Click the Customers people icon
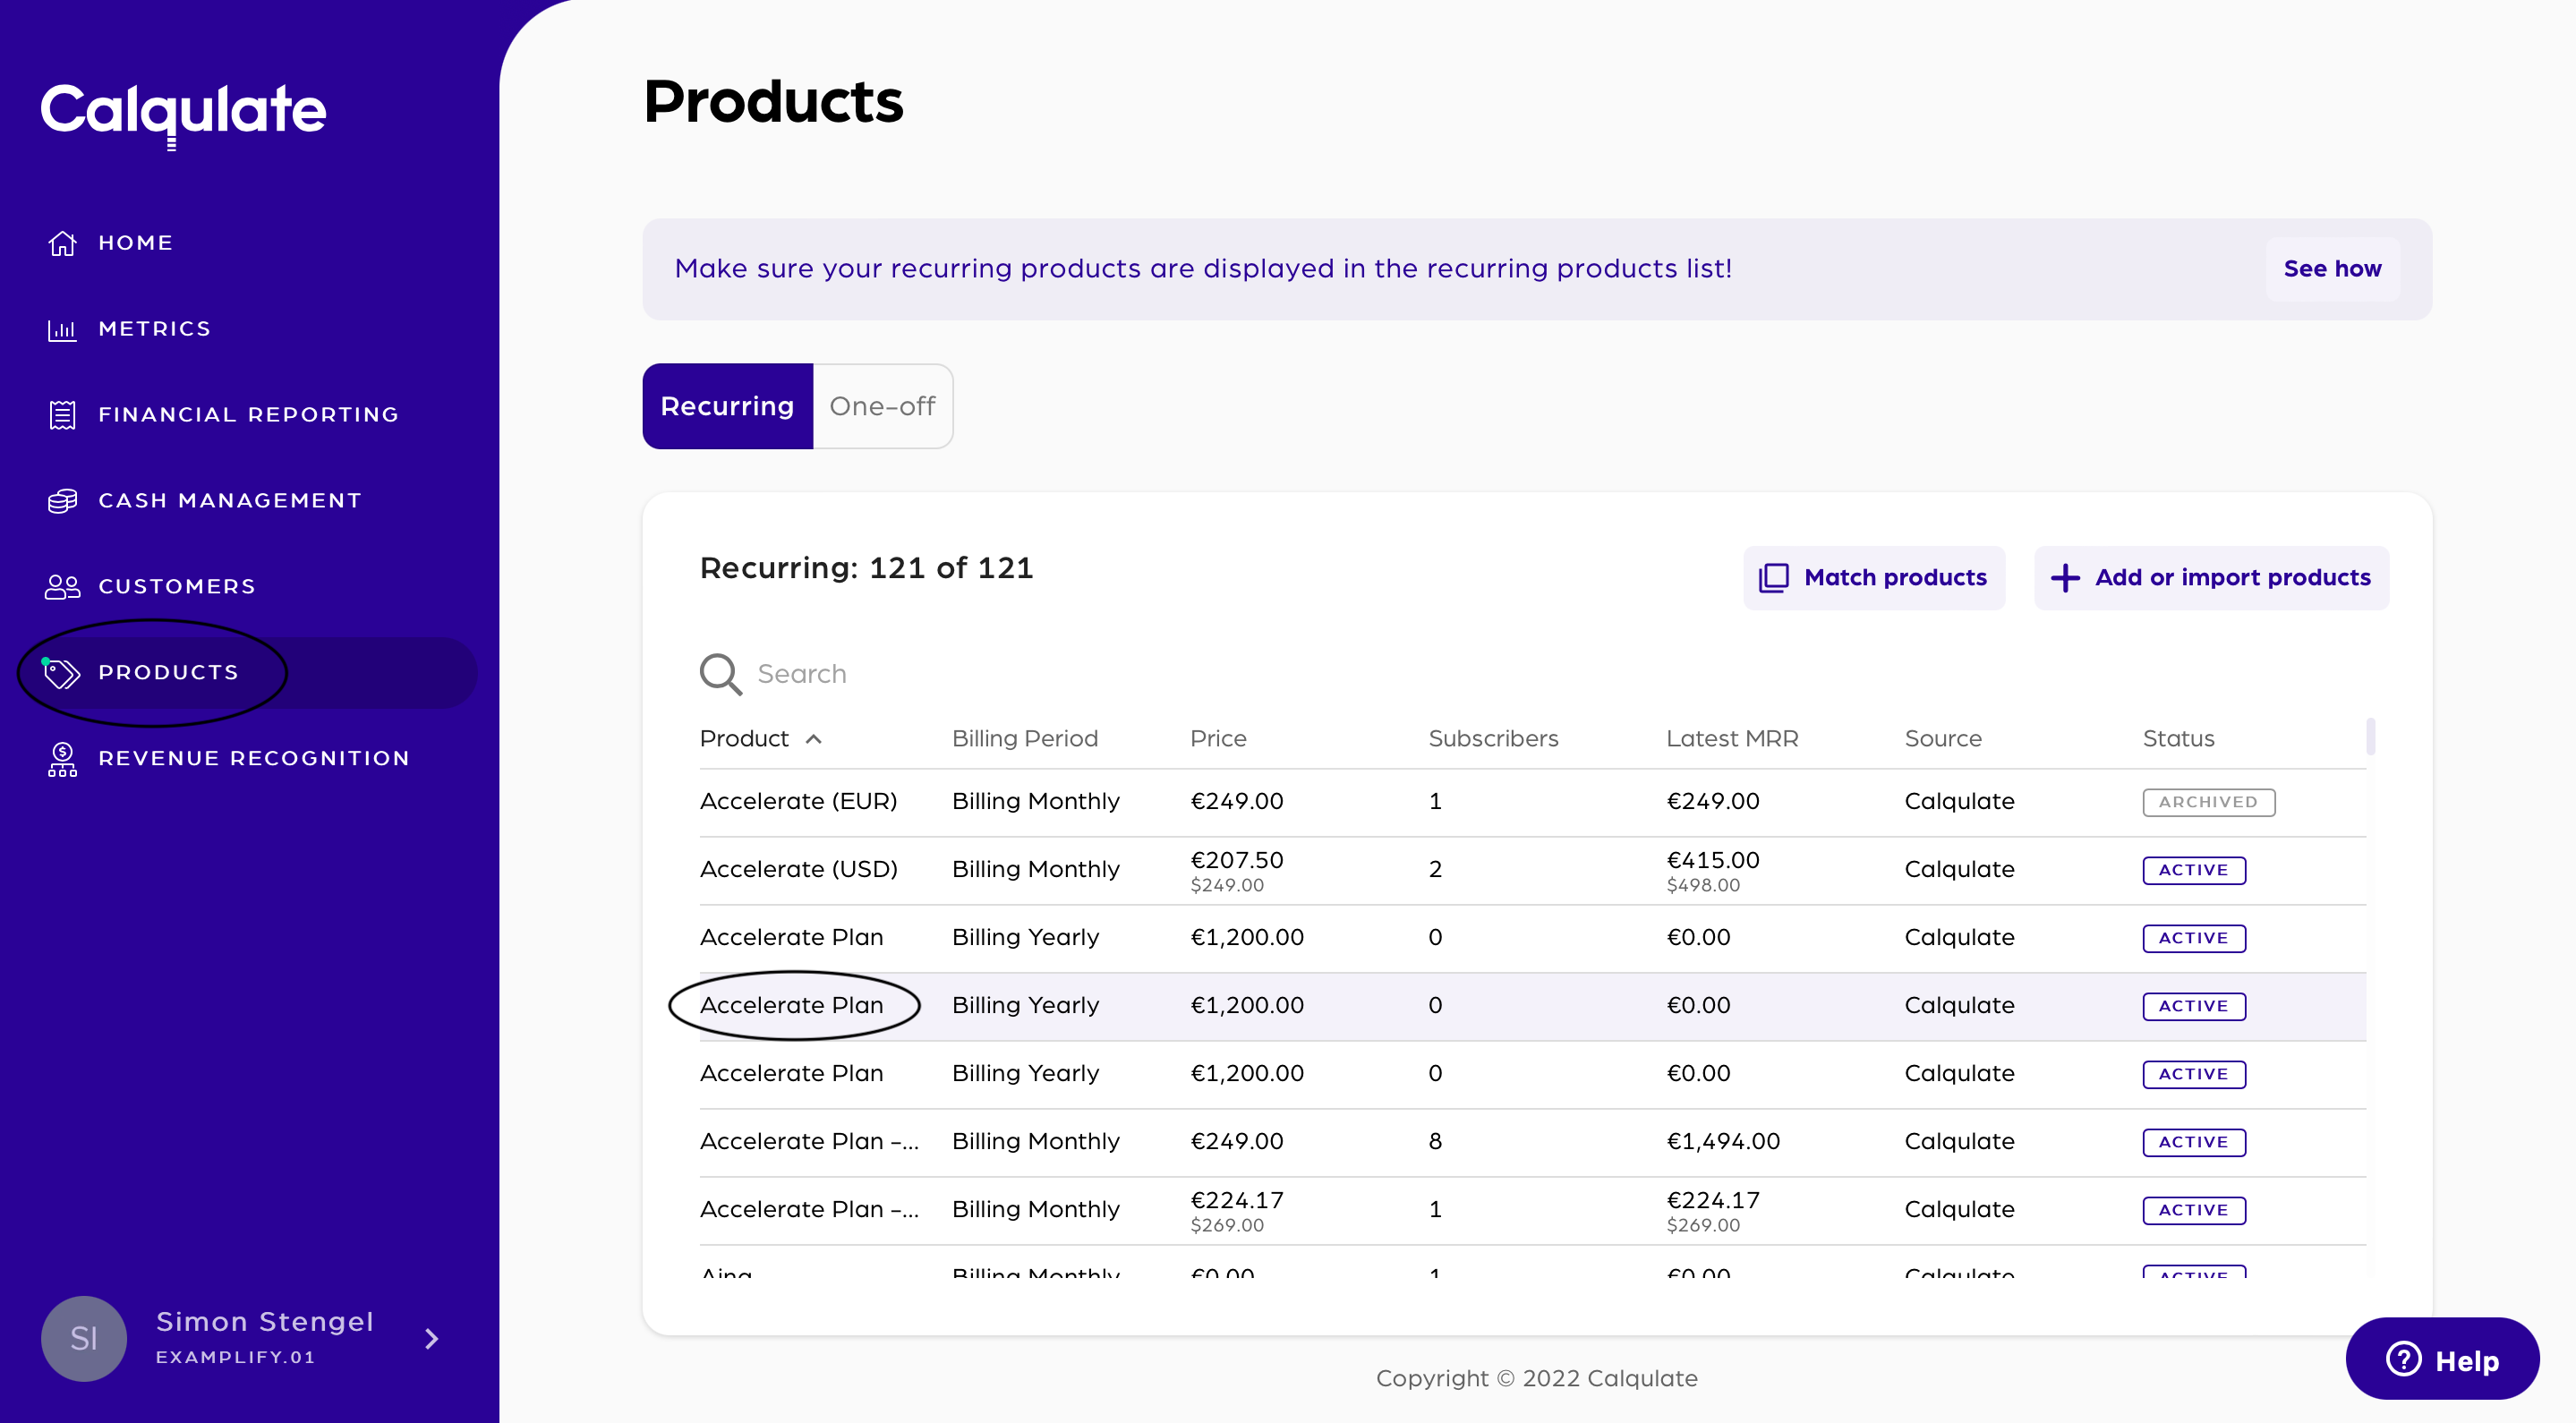 (62, 587)
